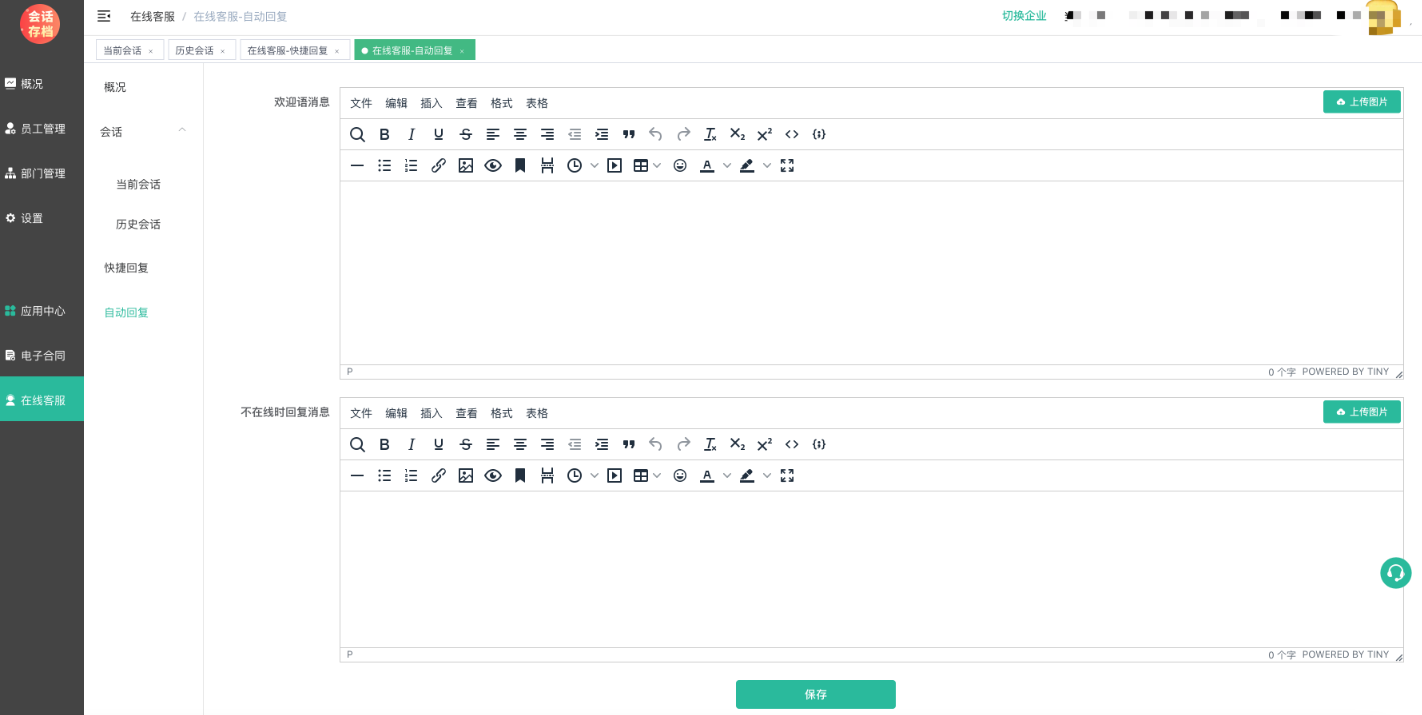Click the 保存 button
This screenshot has height=715, width=1422.
(815, 694)
